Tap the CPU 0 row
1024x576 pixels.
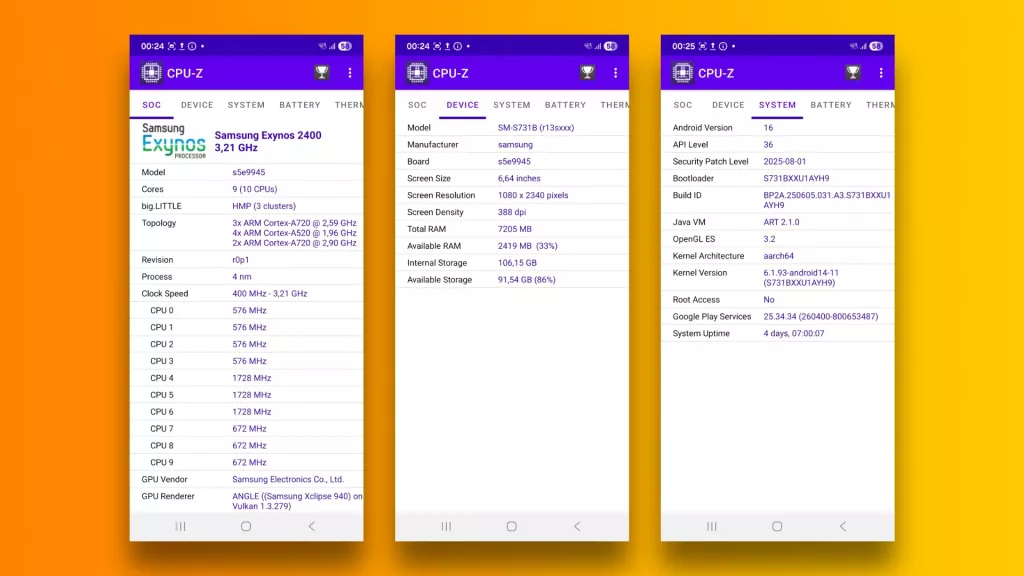[x=246, y=311]
